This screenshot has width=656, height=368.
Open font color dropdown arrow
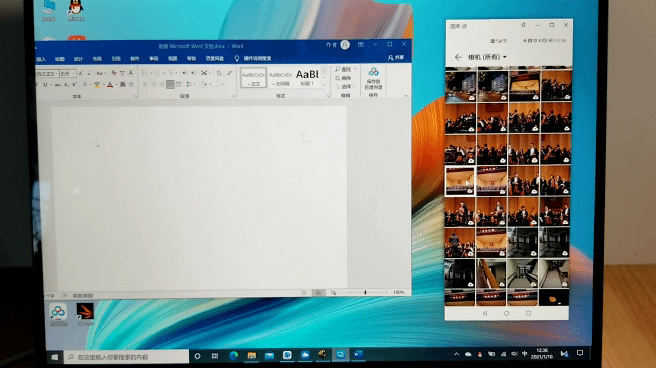[x=115, y=85]
